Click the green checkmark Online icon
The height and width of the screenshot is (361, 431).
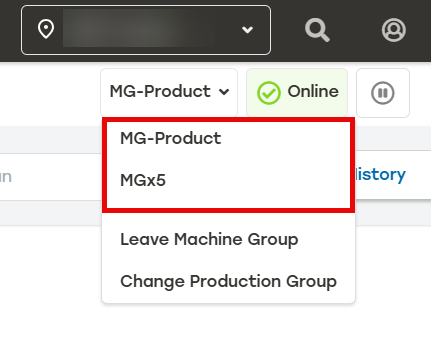(269, 93)
